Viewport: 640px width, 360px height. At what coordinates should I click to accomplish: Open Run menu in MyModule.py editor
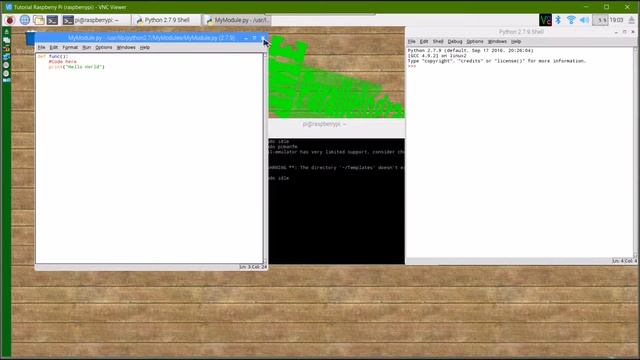pyautogui.click(x=87, y=47)
